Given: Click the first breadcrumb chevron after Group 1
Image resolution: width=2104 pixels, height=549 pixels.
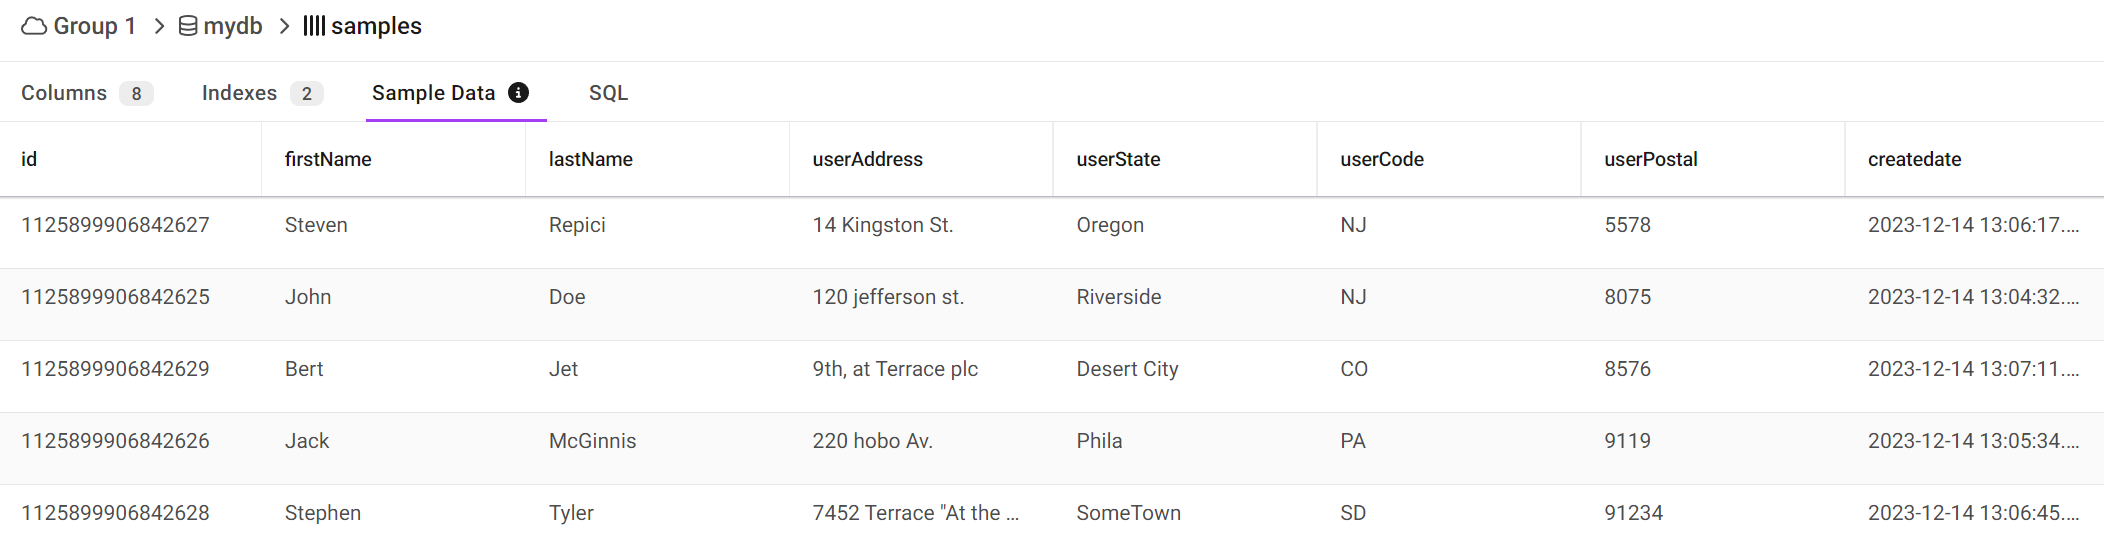Looking at the screenshot, I should (159, 26).
